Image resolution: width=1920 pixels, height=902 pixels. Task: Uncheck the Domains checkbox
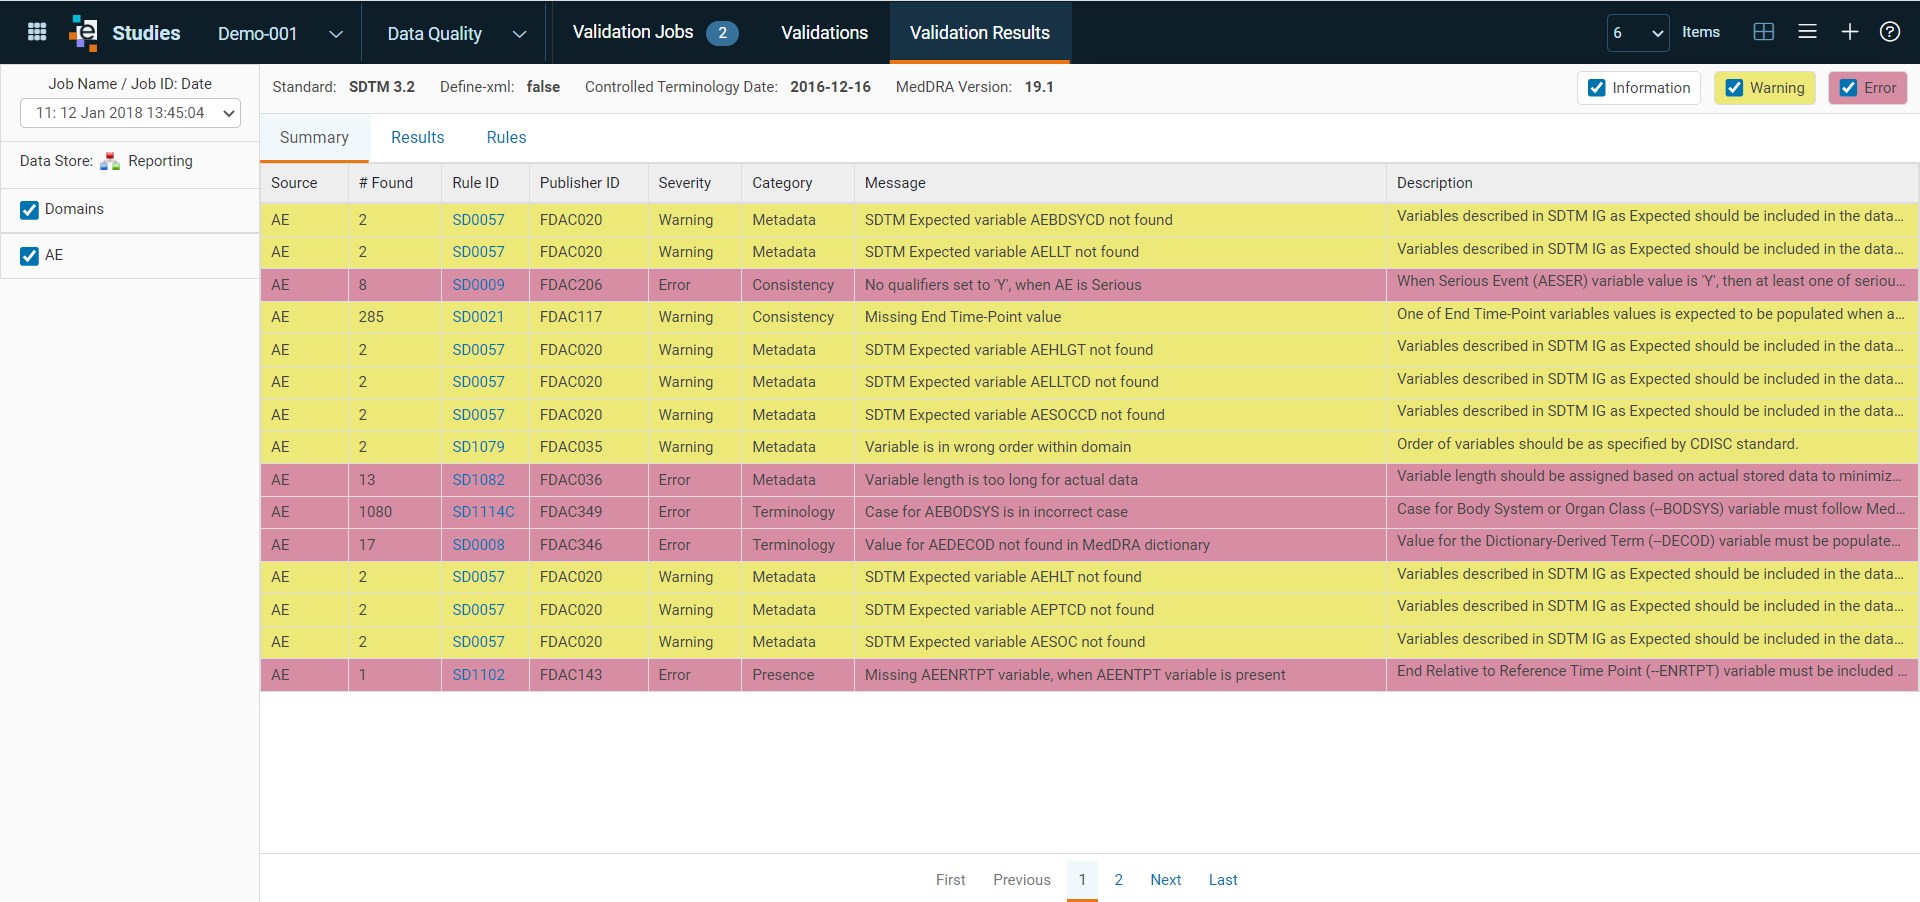(29, 210)
